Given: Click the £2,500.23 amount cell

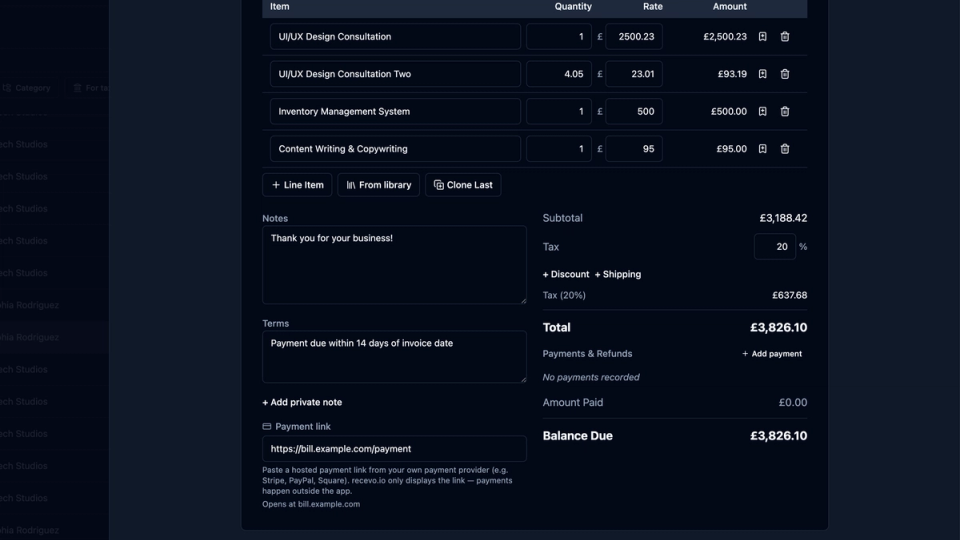Looking at the screenshot, I should (x=725, y=37).
